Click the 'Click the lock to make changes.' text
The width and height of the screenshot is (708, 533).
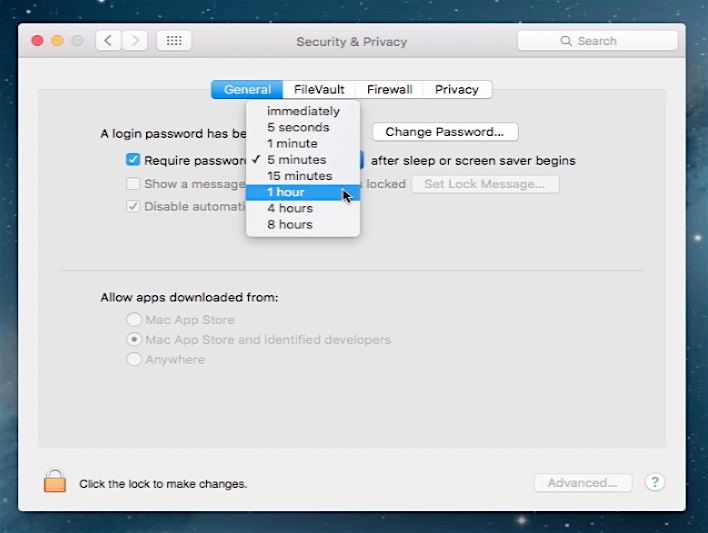coord(163,484)
